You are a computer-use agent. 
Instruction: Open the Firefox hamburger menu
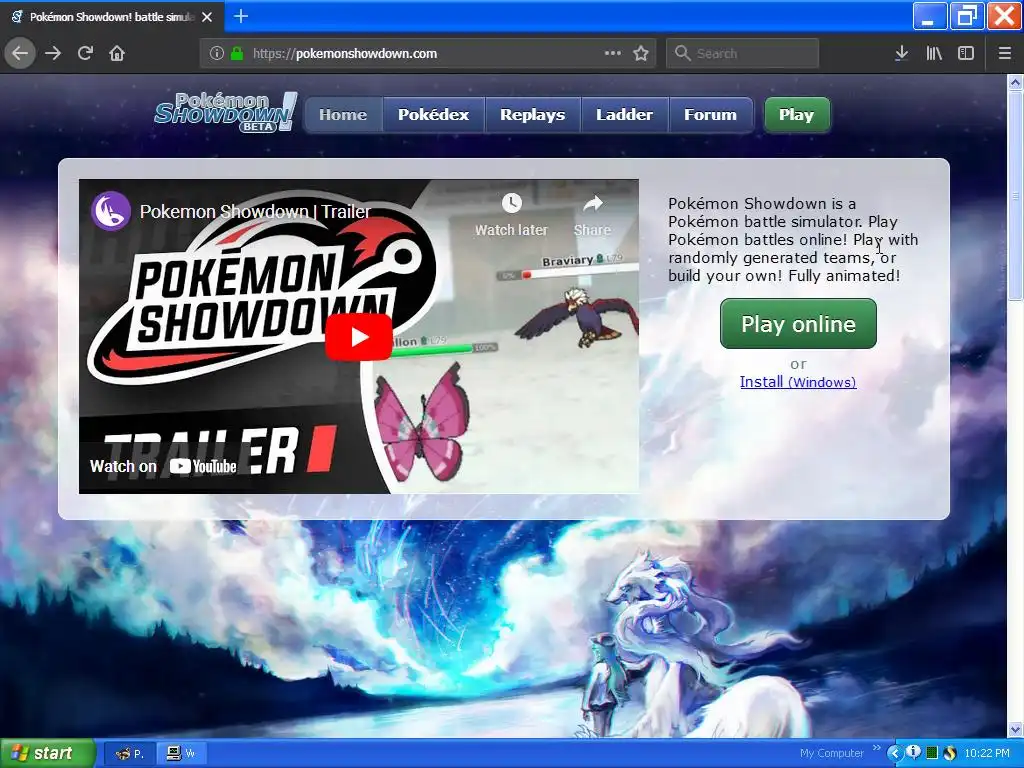click(1004, 53)
